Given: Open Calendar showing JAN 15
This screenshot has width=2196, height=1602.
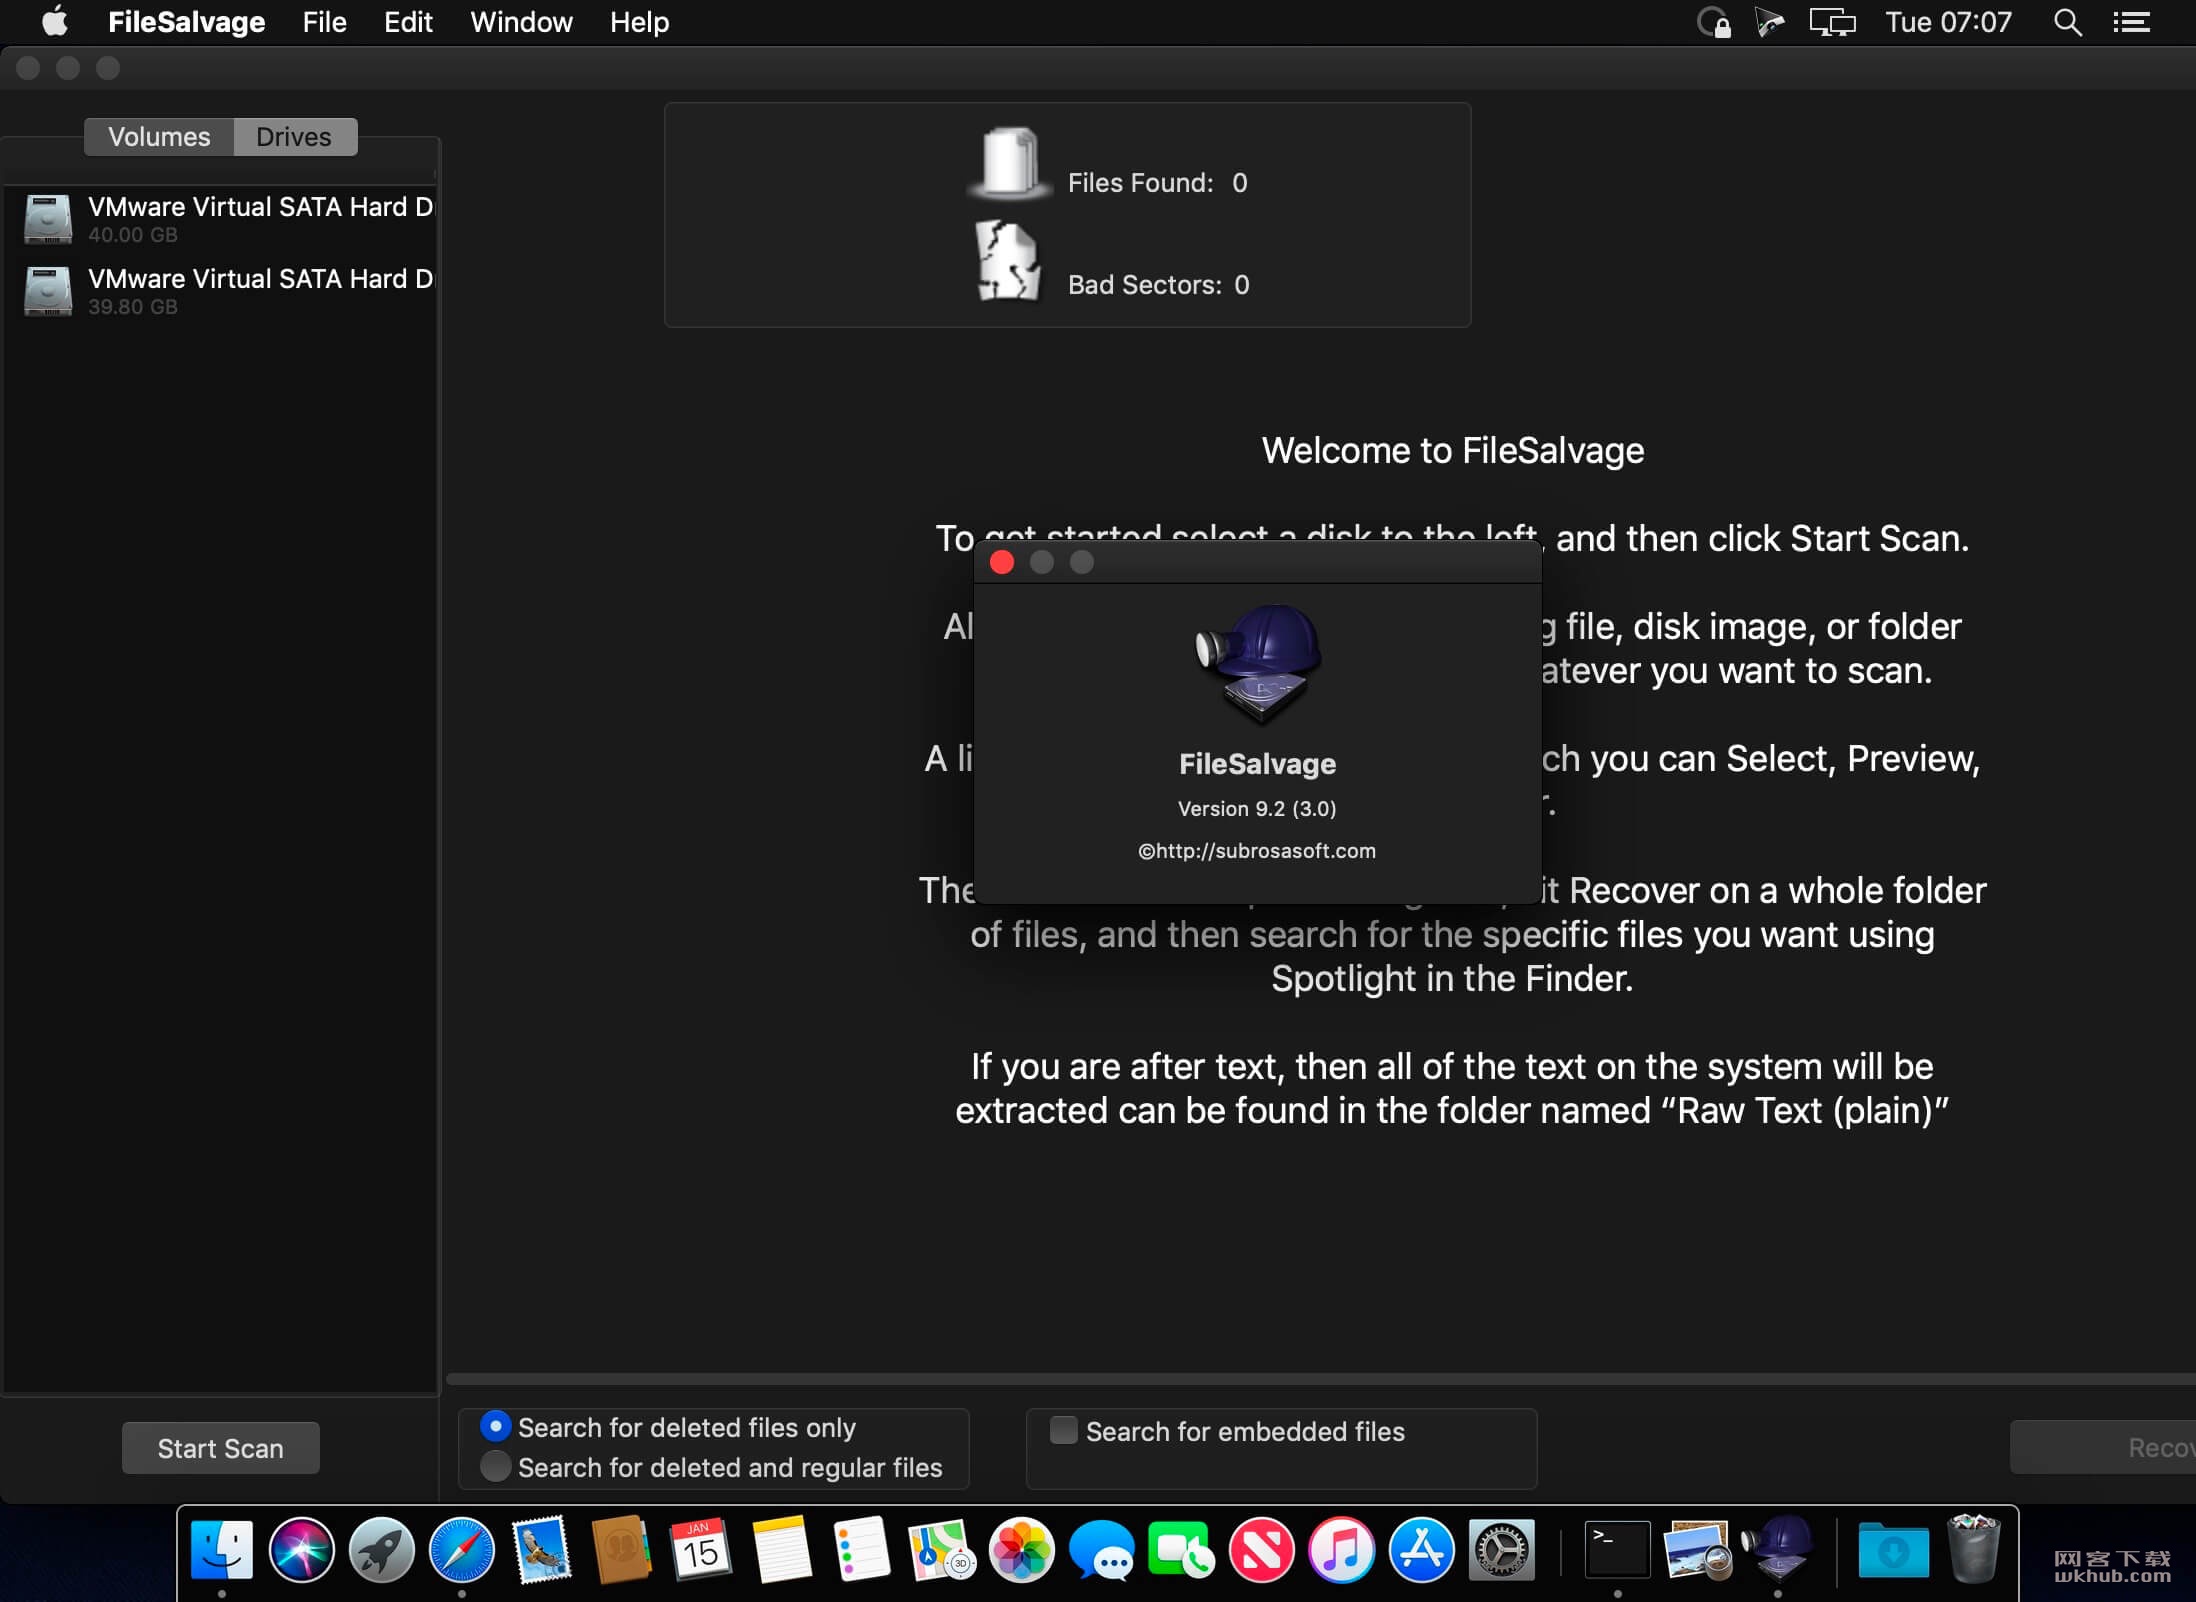Looking at the screenshot, I should [701, 1550].
